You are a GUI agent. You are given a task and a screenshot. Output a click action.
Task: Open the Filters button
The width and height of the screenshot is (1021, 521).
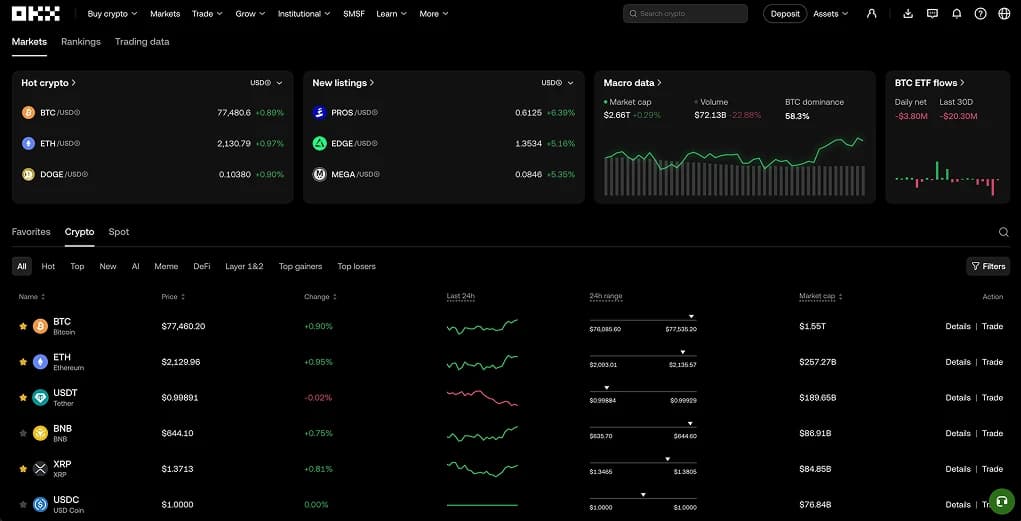point(988,266)
